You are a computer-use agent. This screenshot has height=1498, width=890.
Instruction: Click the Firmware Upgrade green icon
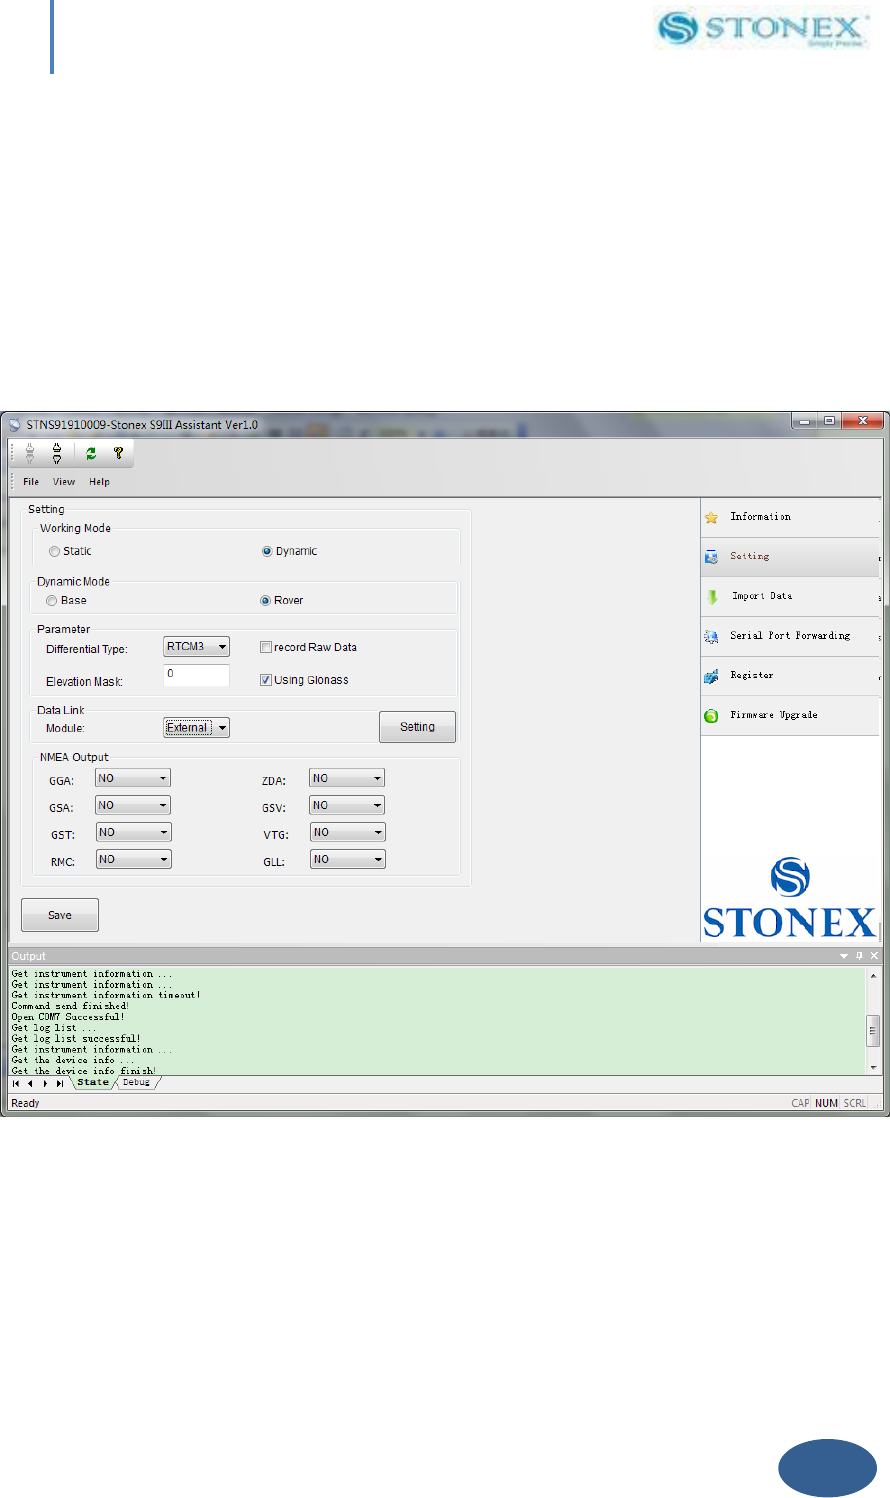pos(711,716)
